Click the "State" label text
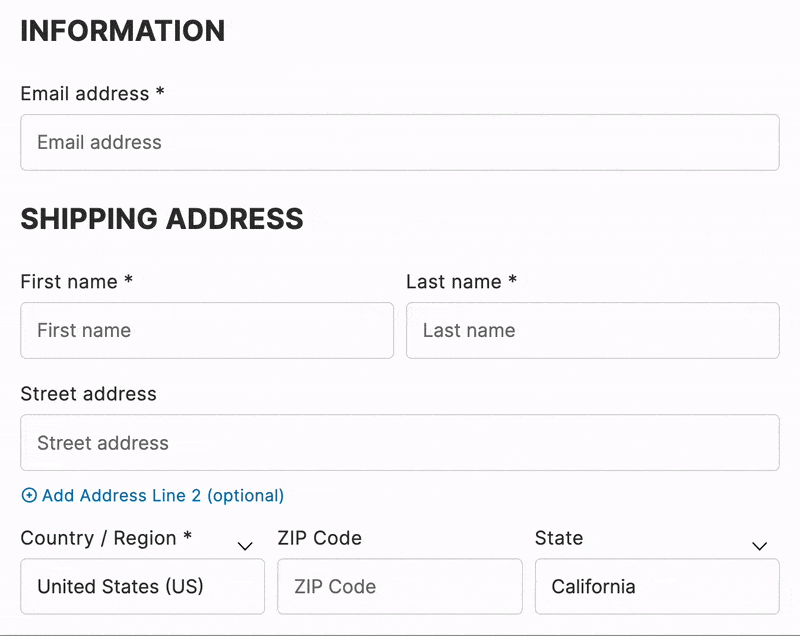This screenshot has width=800, height=636. (x=559, y=538)
